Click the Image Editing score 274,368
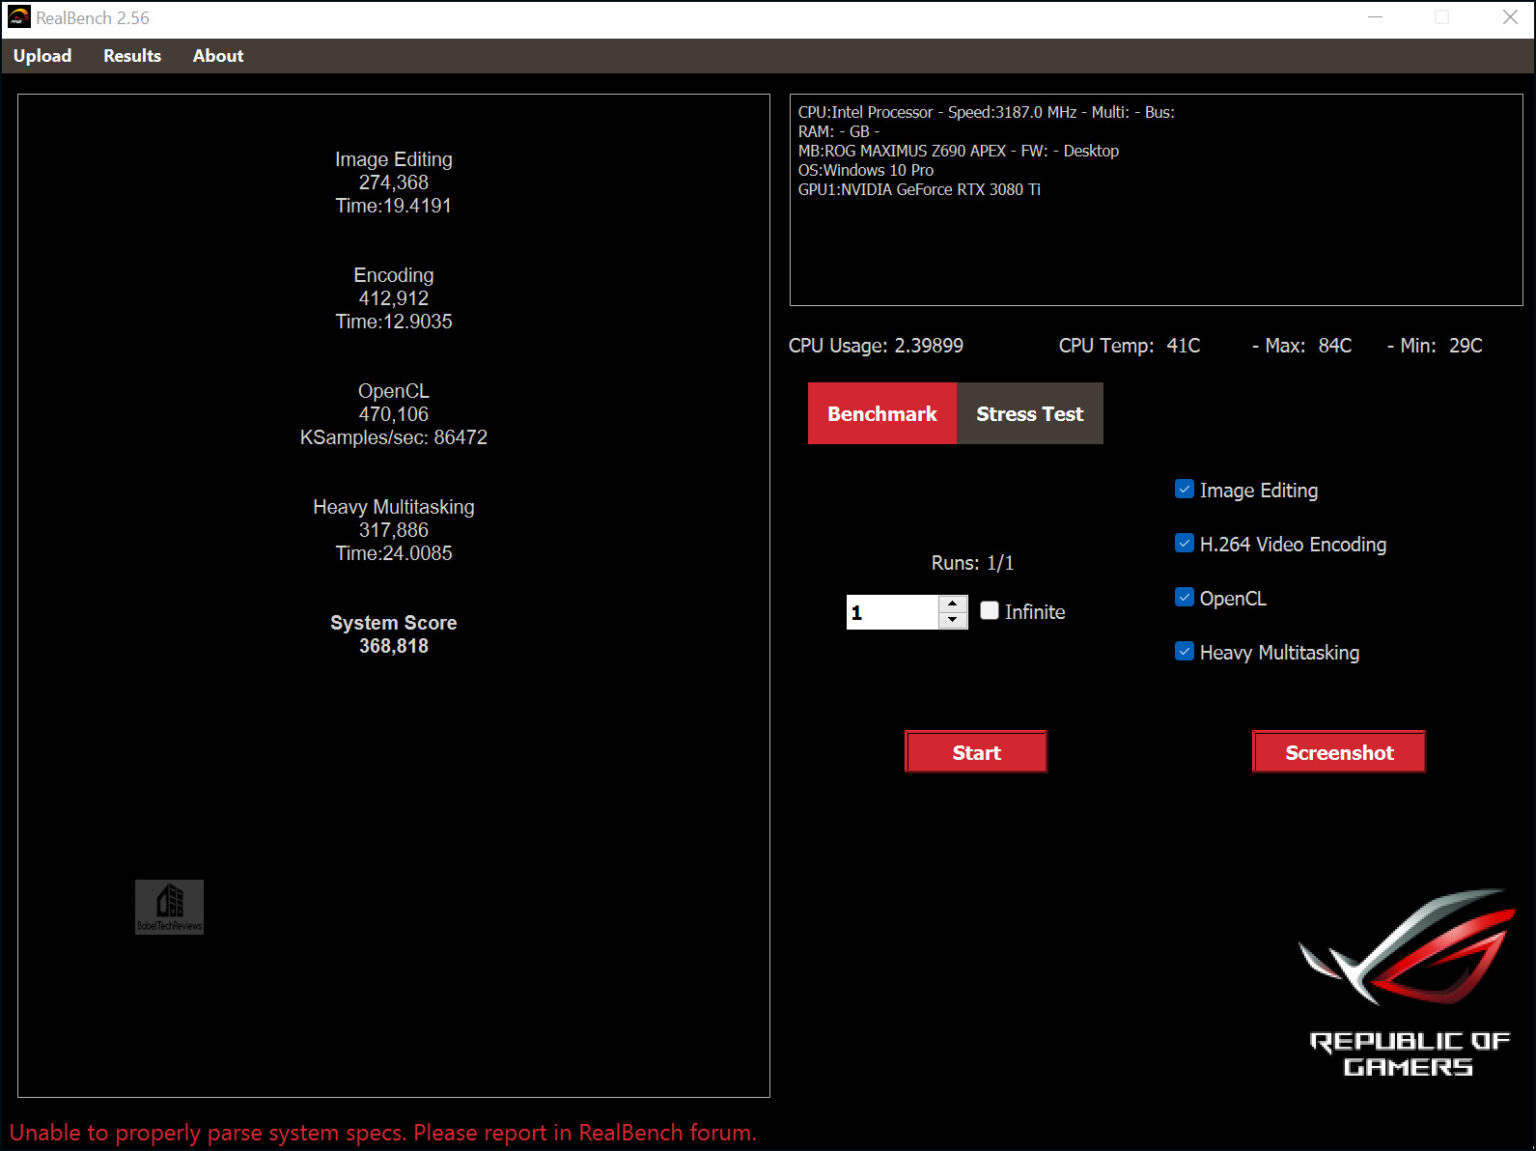The height and width of the screenshot is (1151, 1536). tap(394, 182)
